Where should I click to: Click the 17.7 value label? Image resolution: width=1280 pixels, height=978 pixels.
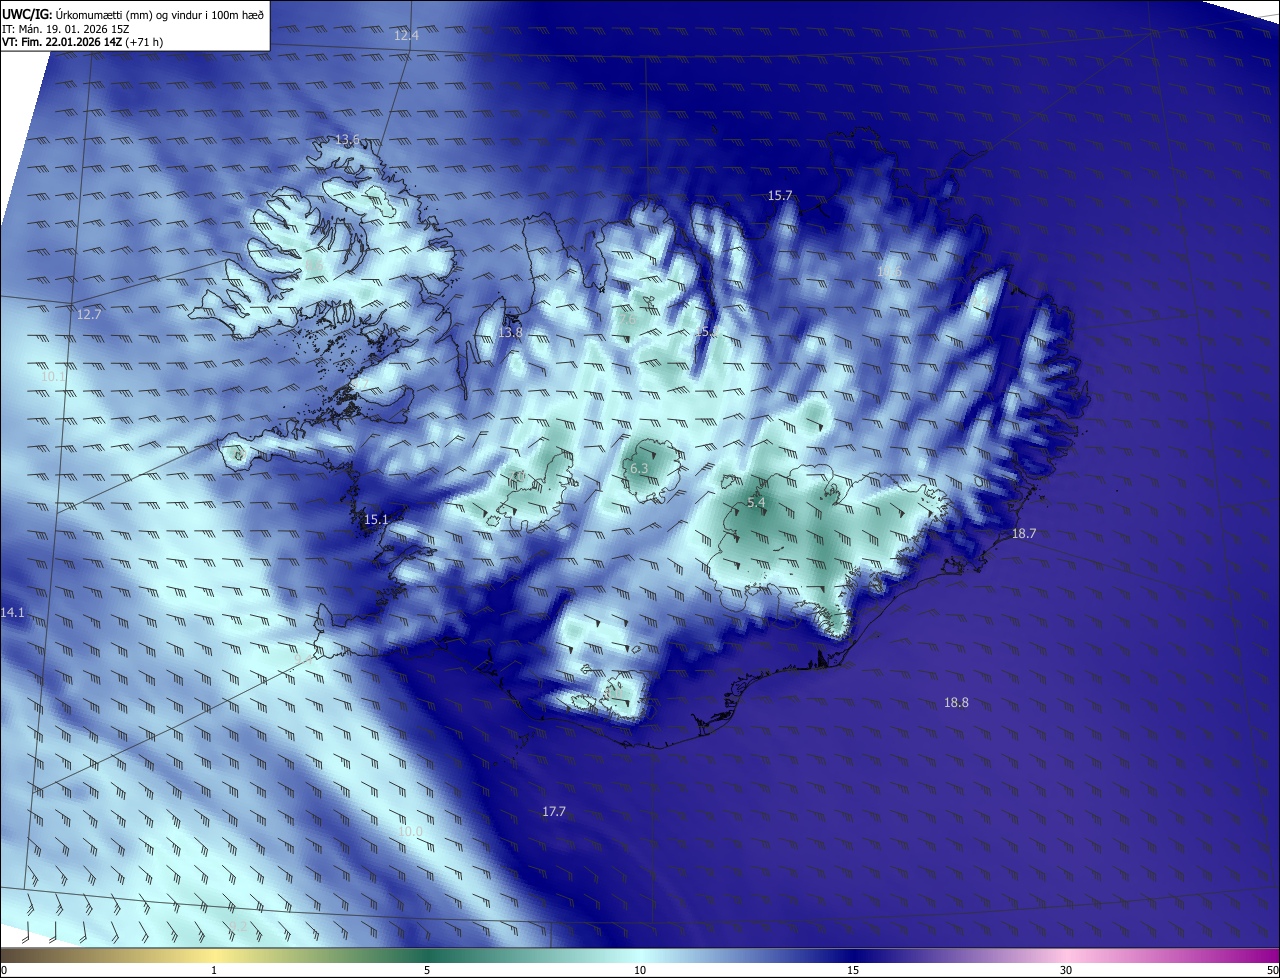tap(554, 811)
